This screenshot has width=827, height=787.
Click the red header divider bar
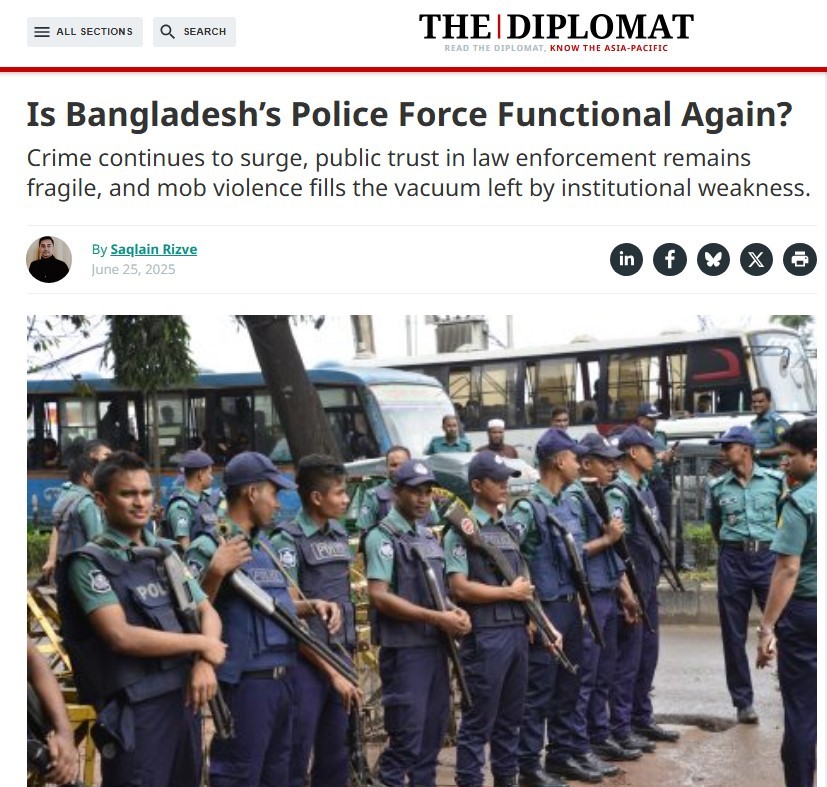pos(414,69)
